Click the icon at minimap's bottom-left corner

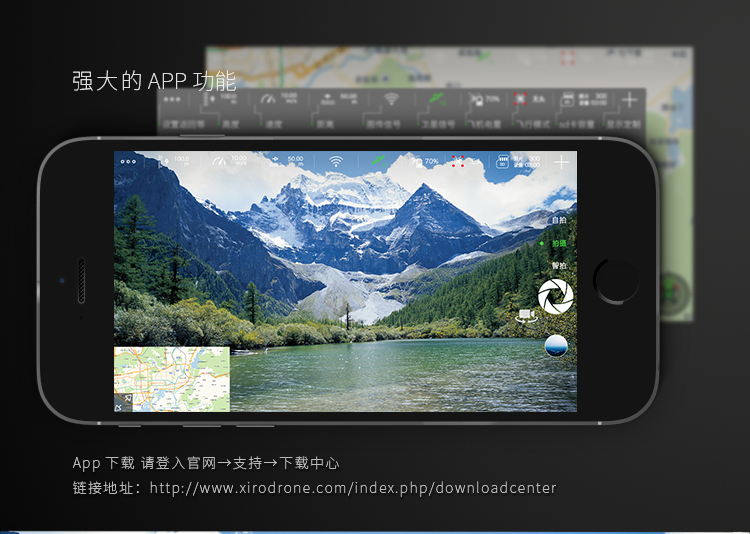[122, 405]
